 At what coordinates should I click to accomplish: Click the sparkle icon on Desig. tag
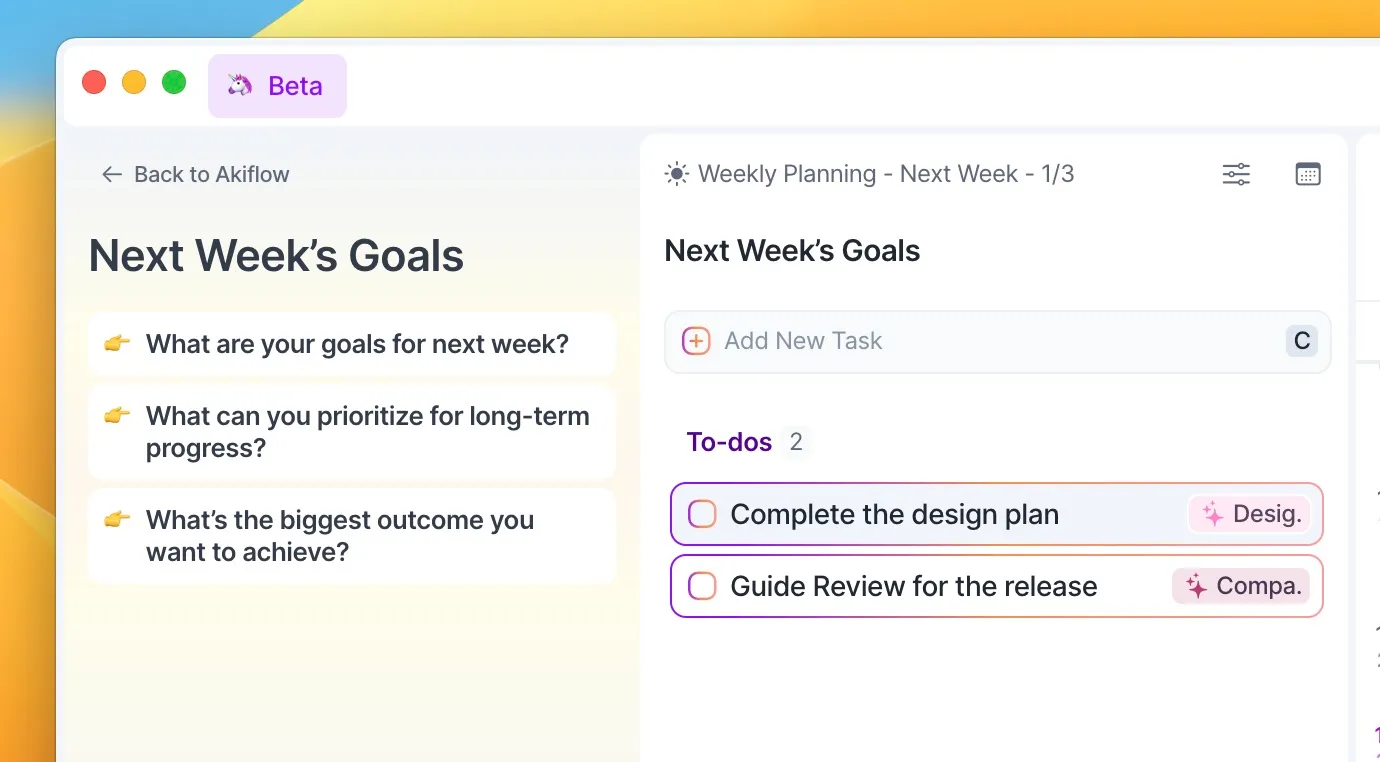1213,514
